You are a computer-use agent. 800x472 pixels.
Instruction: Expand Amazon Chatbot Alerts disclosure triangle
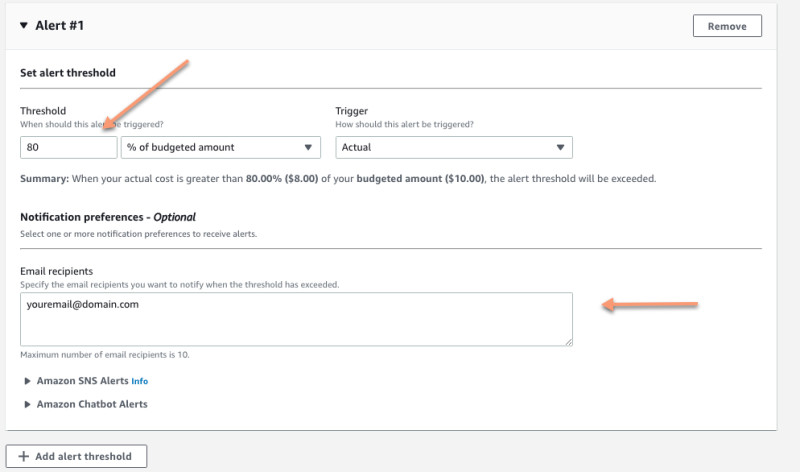coord(27,404)
